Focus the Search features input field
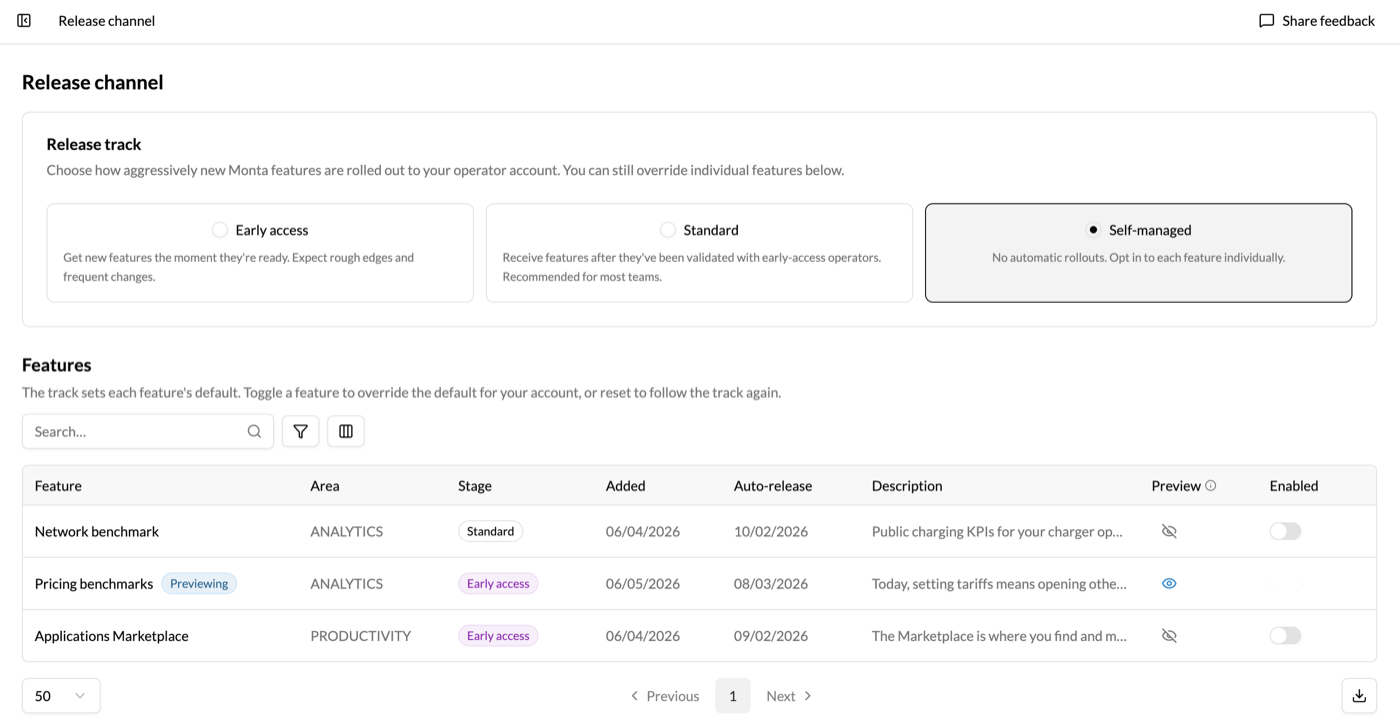This screenshot has width=1400, height=725. (148, 431)
